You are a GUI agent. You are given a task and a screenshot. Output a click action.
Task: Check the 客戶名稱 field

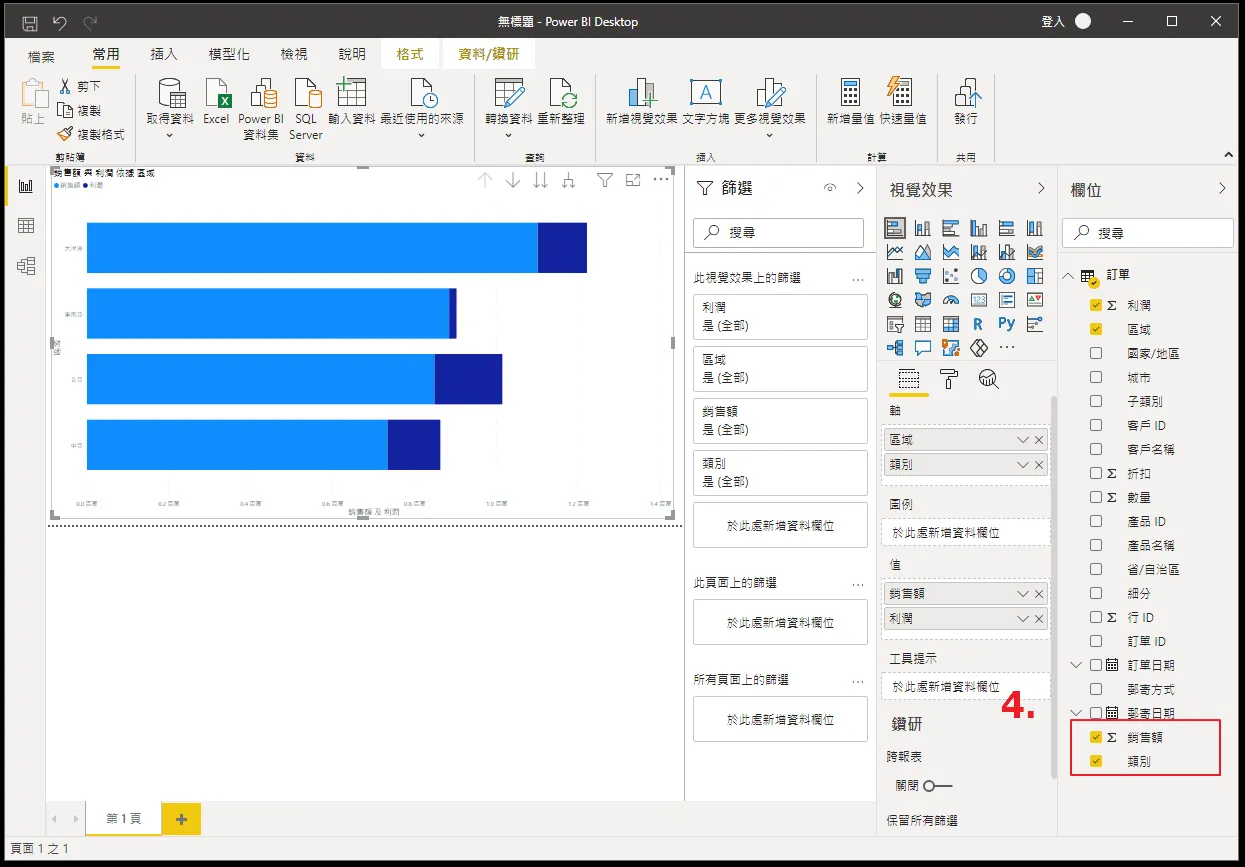pyautogui.click(x=1096, y=449)
